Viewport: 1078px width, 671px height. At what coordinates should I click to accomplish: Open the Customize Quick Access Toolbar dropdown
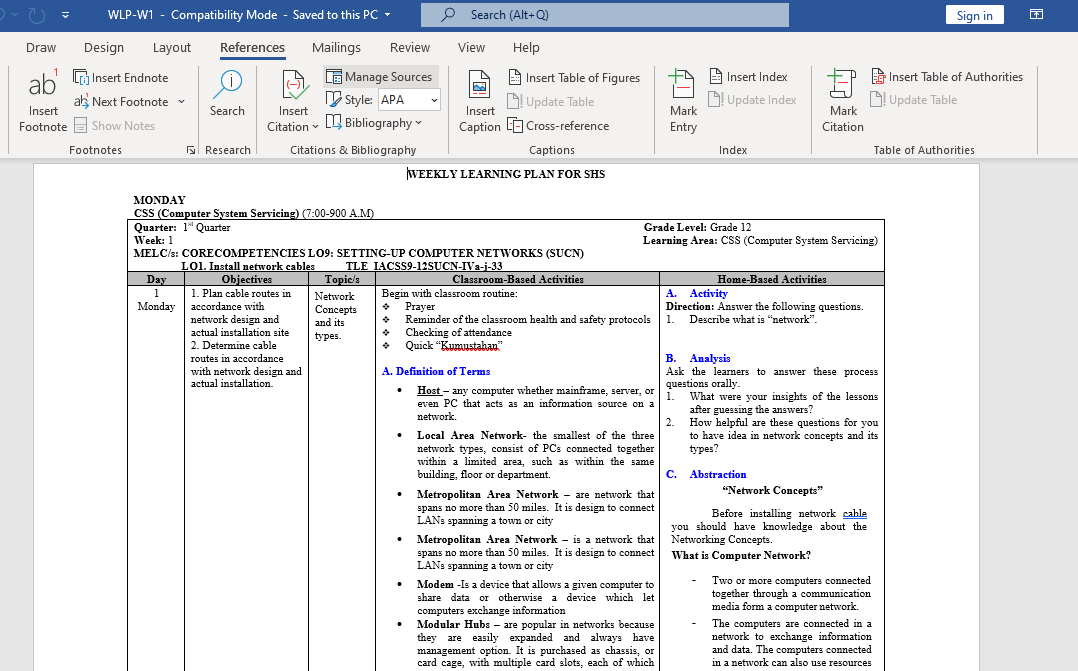coord(65,14)
